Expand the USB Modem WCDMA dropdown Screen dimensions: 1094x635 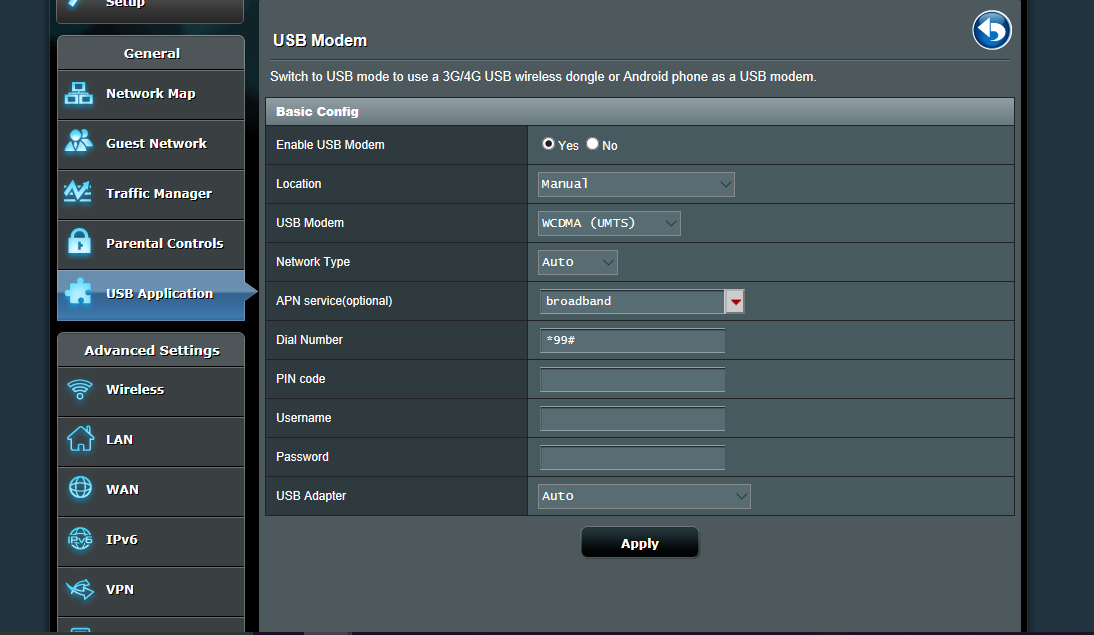click(x=609, y=223)
